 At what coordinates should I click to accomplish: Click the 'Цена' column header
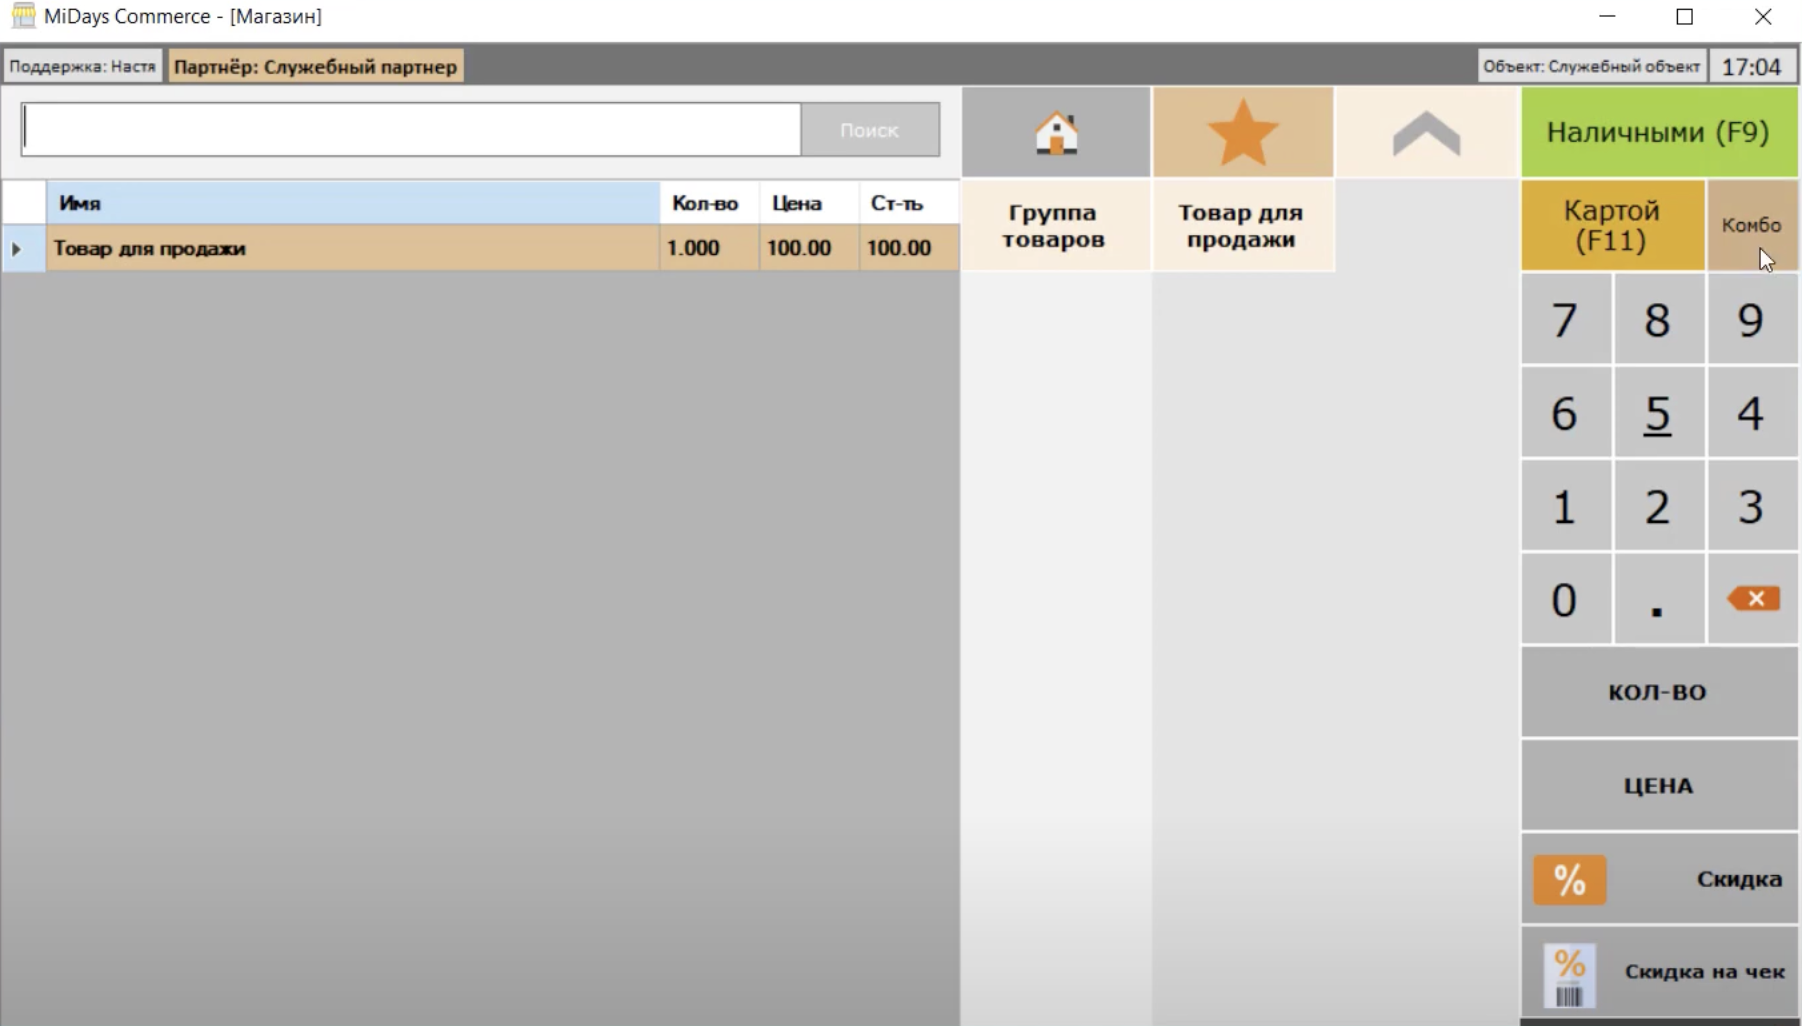809,203
